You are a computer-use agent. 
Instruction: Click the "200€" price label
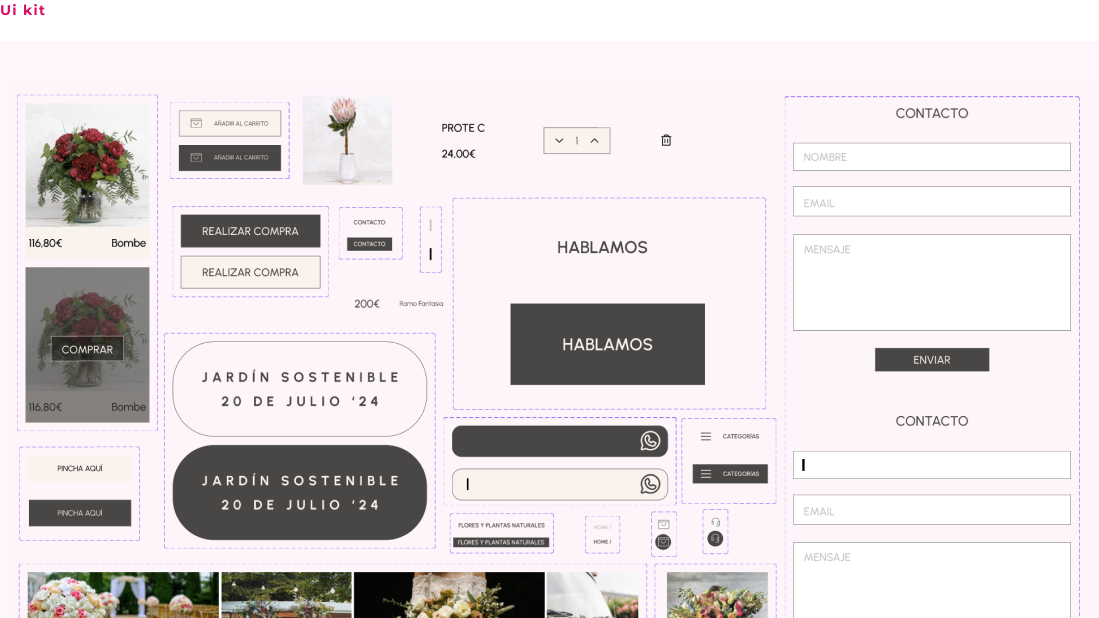tap(367, 304)
